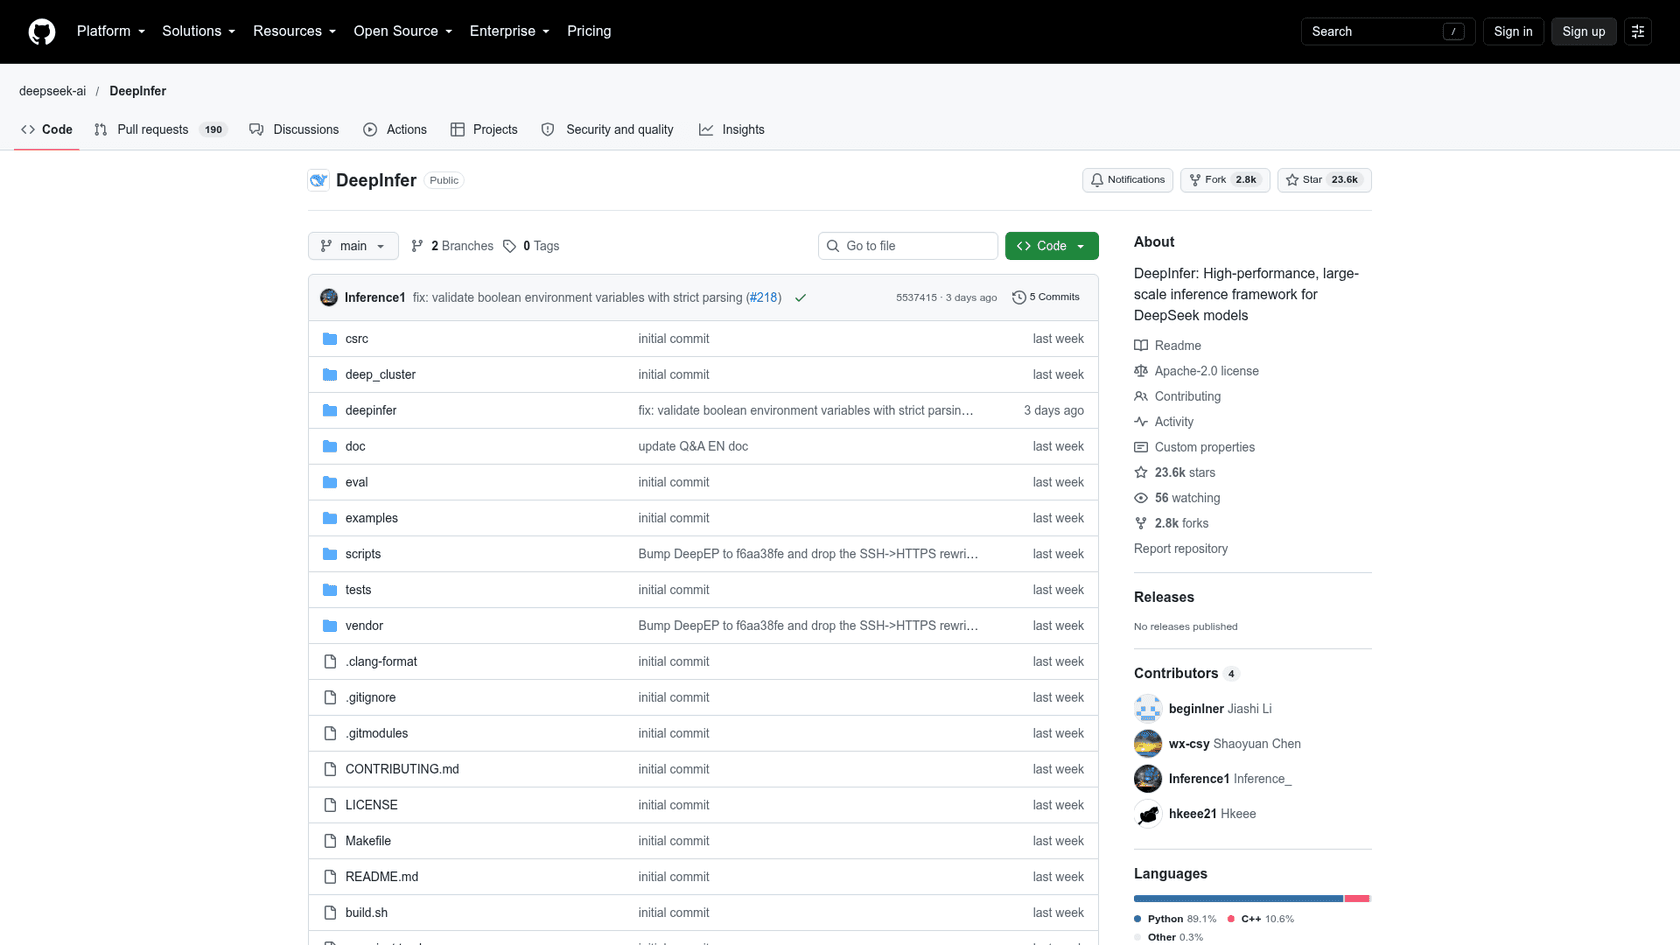Image resolution: width=1680 pixels, height=945 pixels.
Task: Expand the Platform menu
Action: [111, 32]
